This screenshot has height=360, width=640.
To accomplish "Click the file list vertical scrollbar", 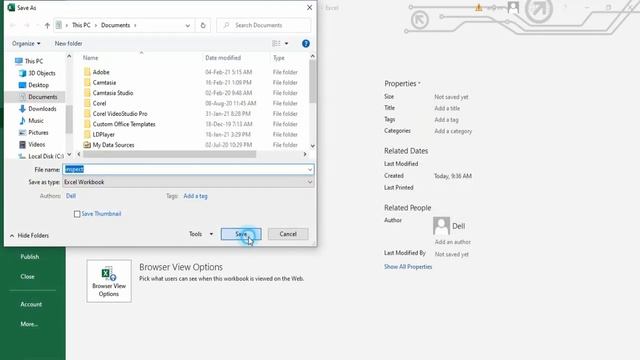I will pos(313,82).
